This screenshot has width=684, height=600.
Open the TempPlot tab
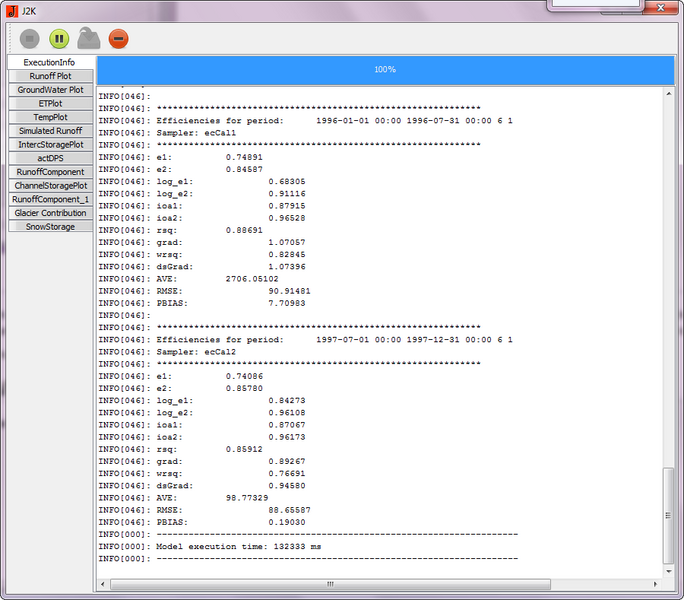(x=50, y=117)
